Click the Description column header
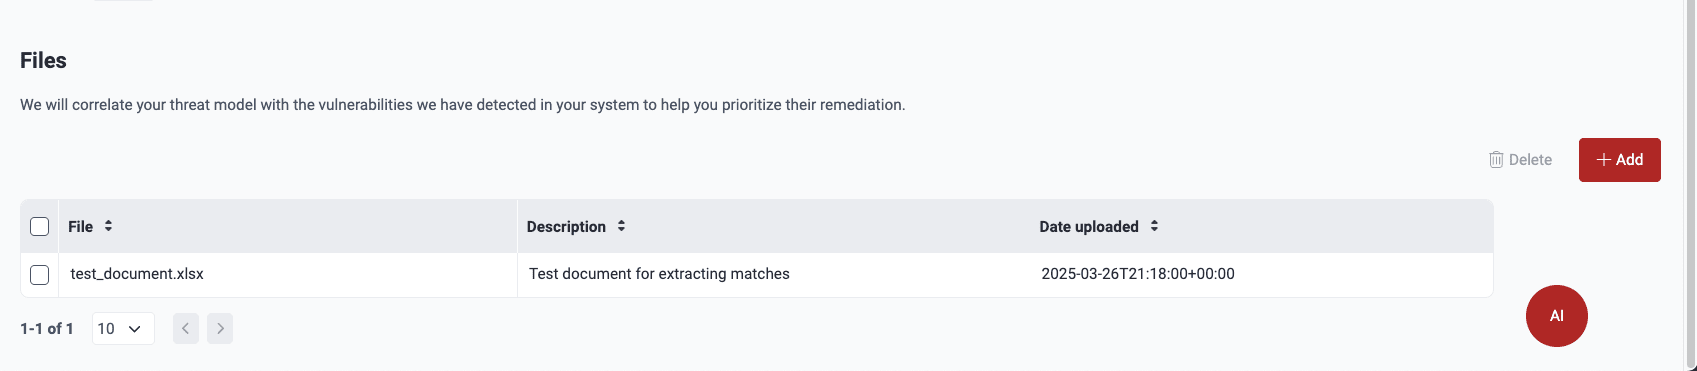 [x=566, y=227]
